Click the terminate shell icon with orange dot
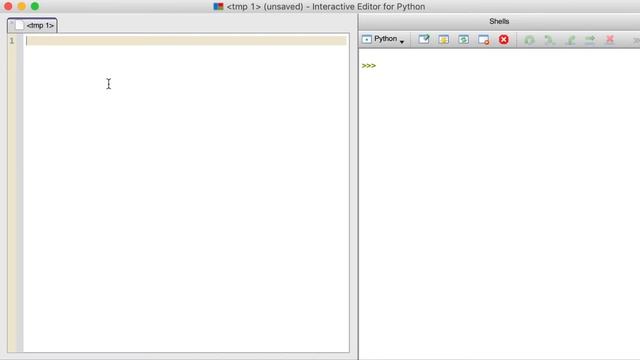640x360 pixels. [484, 40]
